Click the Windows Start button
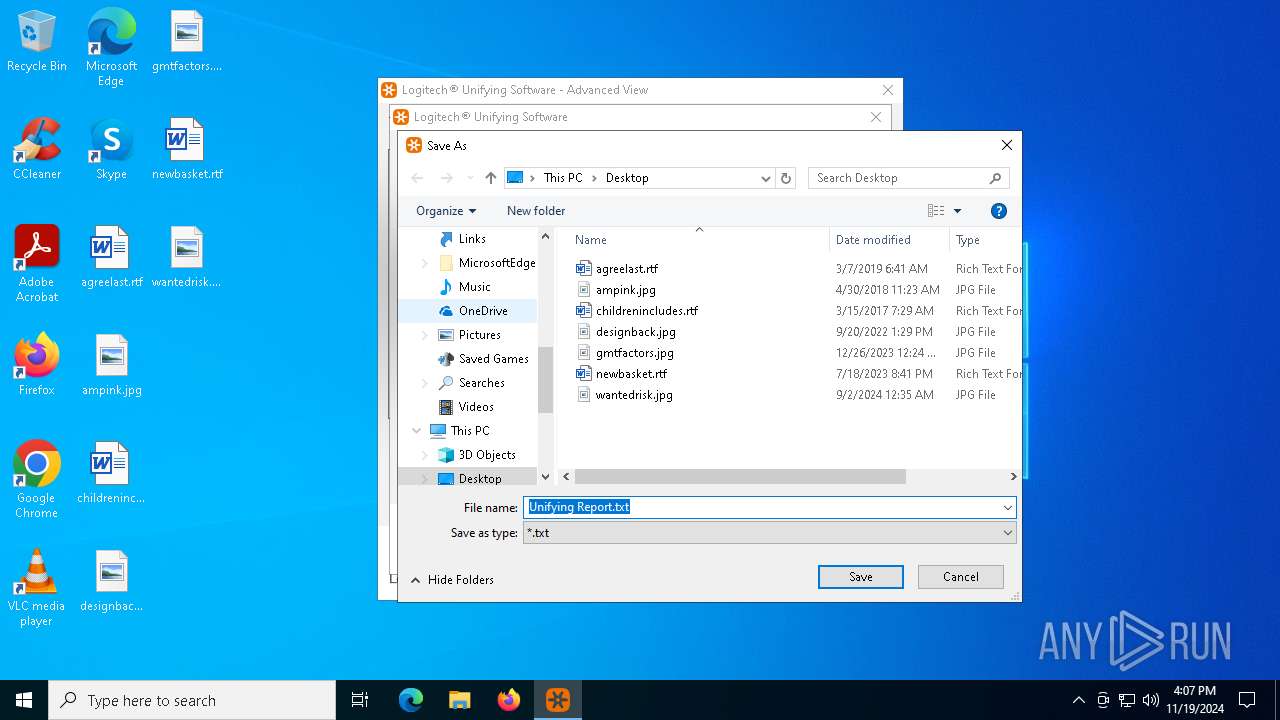1280x720 pixels. [24, 700]
